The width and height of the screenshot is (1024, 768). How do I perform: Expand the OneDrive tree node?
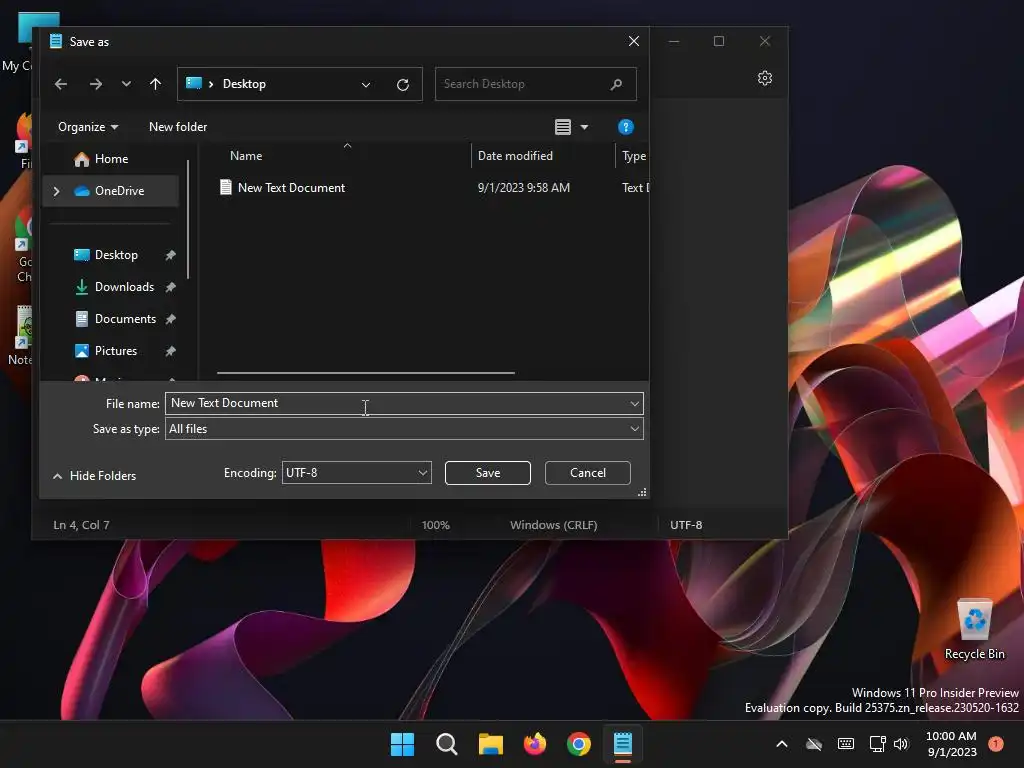(56, 191)
